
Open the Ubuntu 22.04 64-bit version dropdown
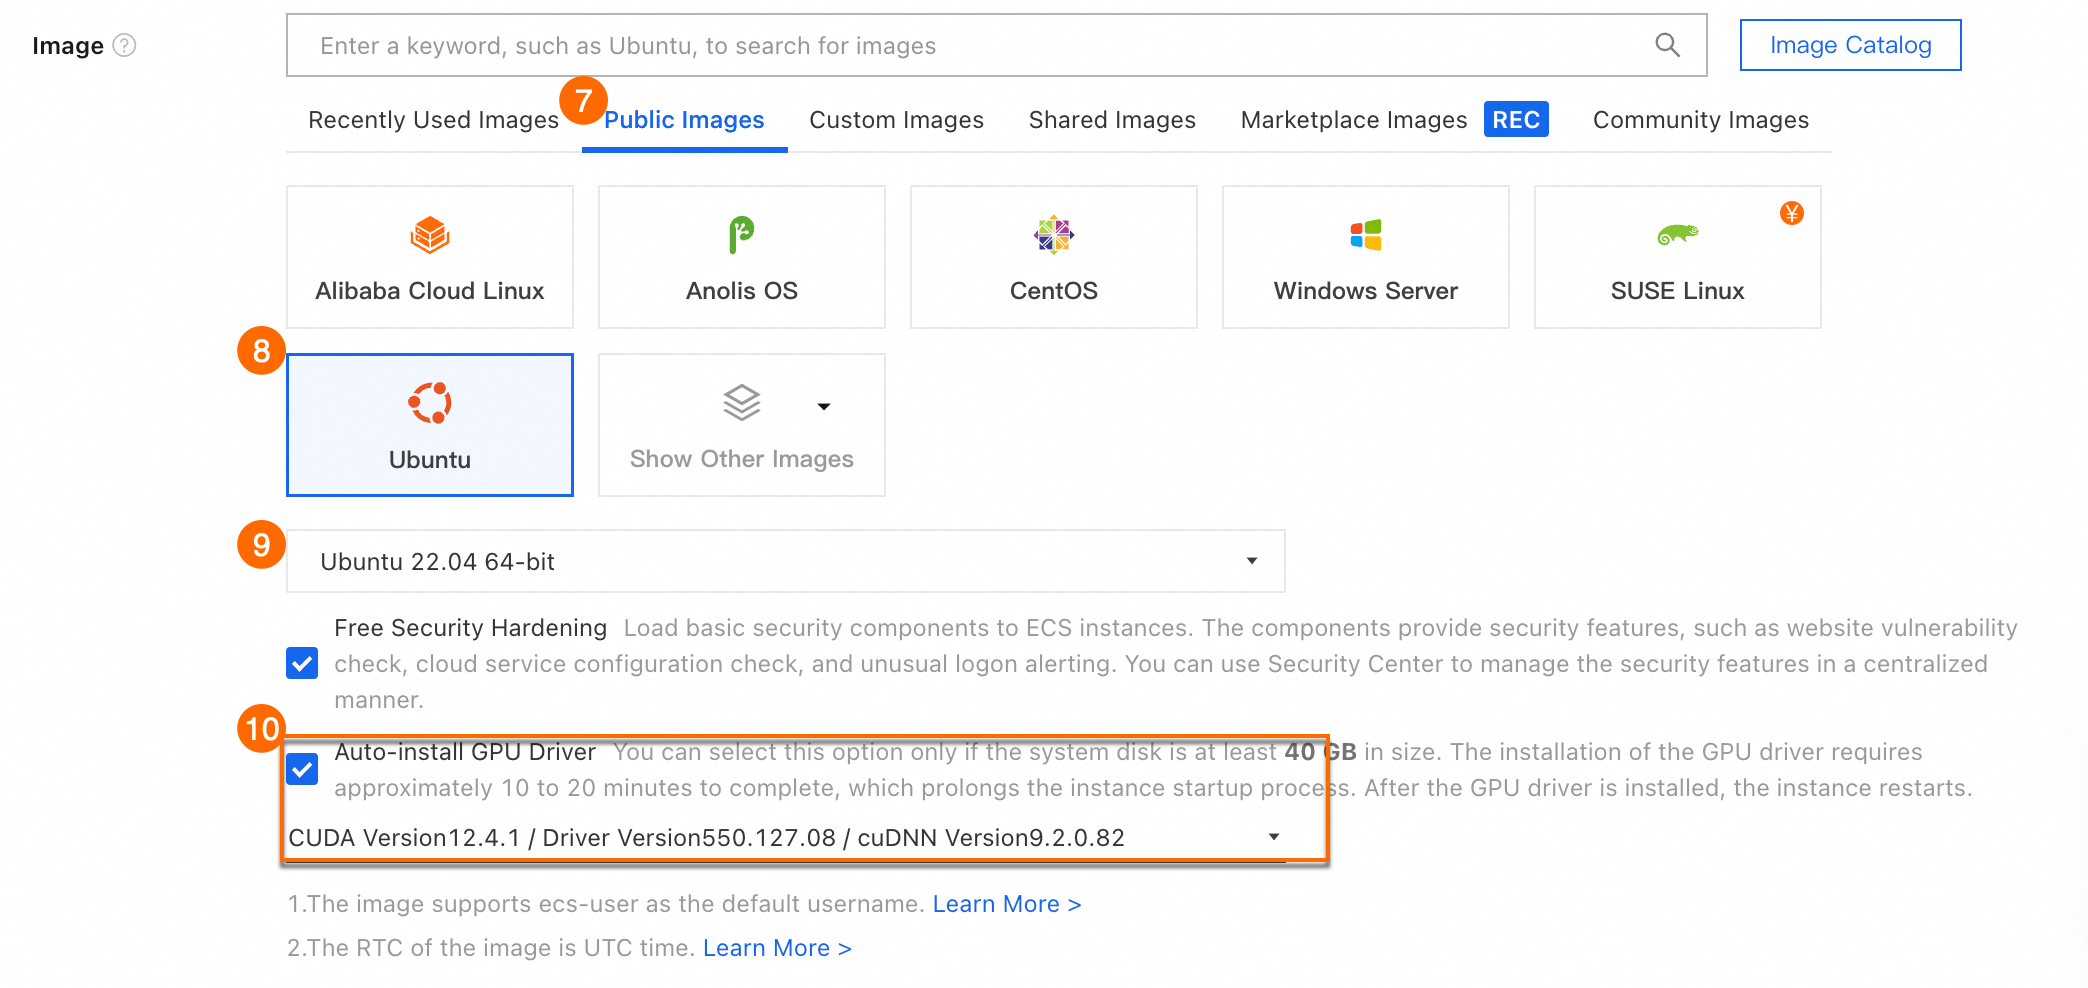click(785, 561)
